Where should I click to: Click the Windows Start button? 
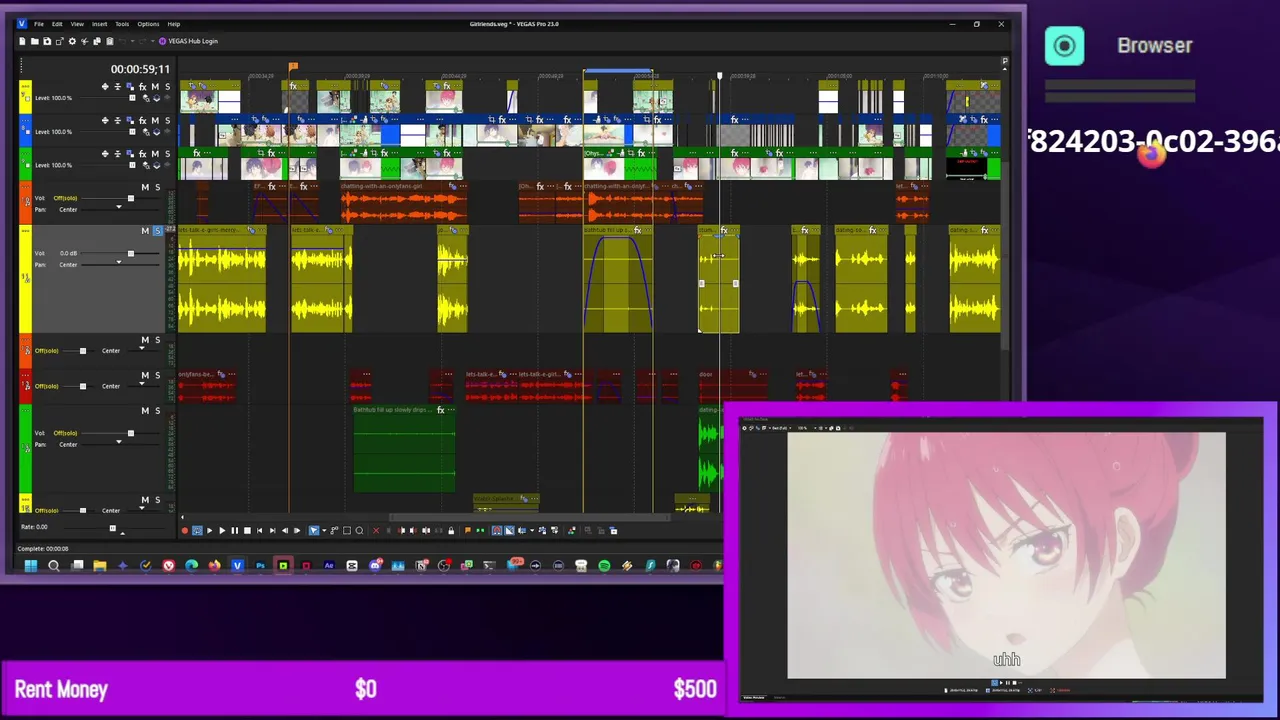[x=31, y=566]
